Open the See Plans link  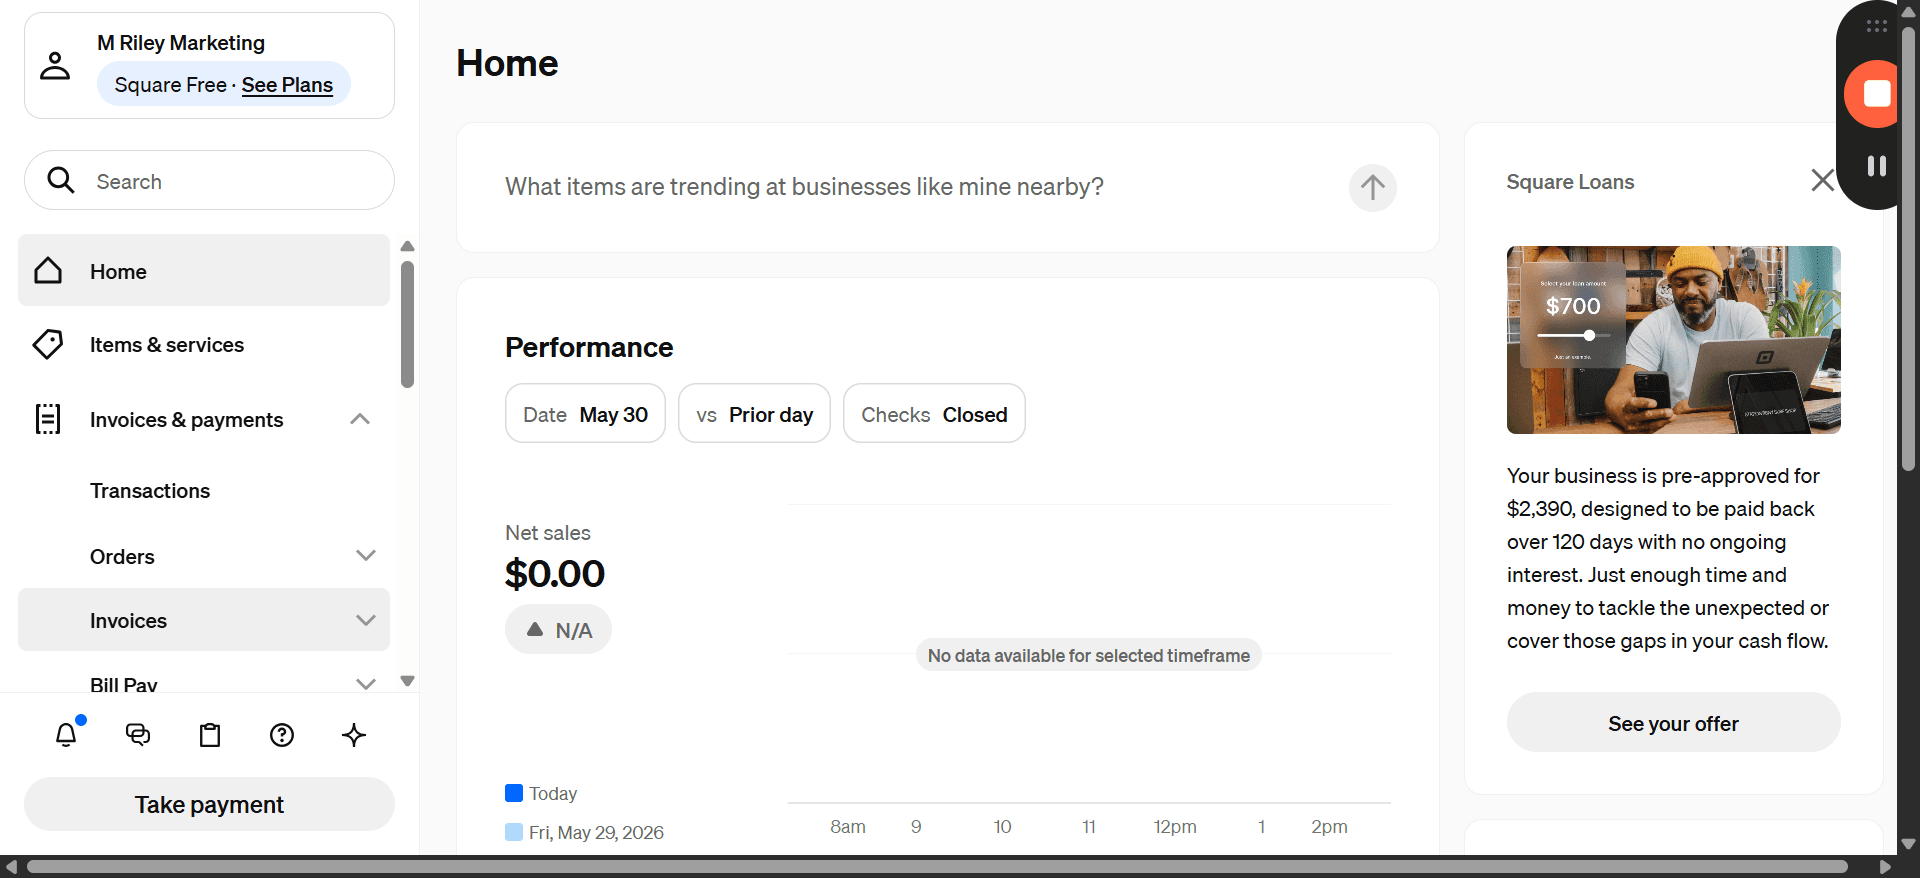(287, 85)
